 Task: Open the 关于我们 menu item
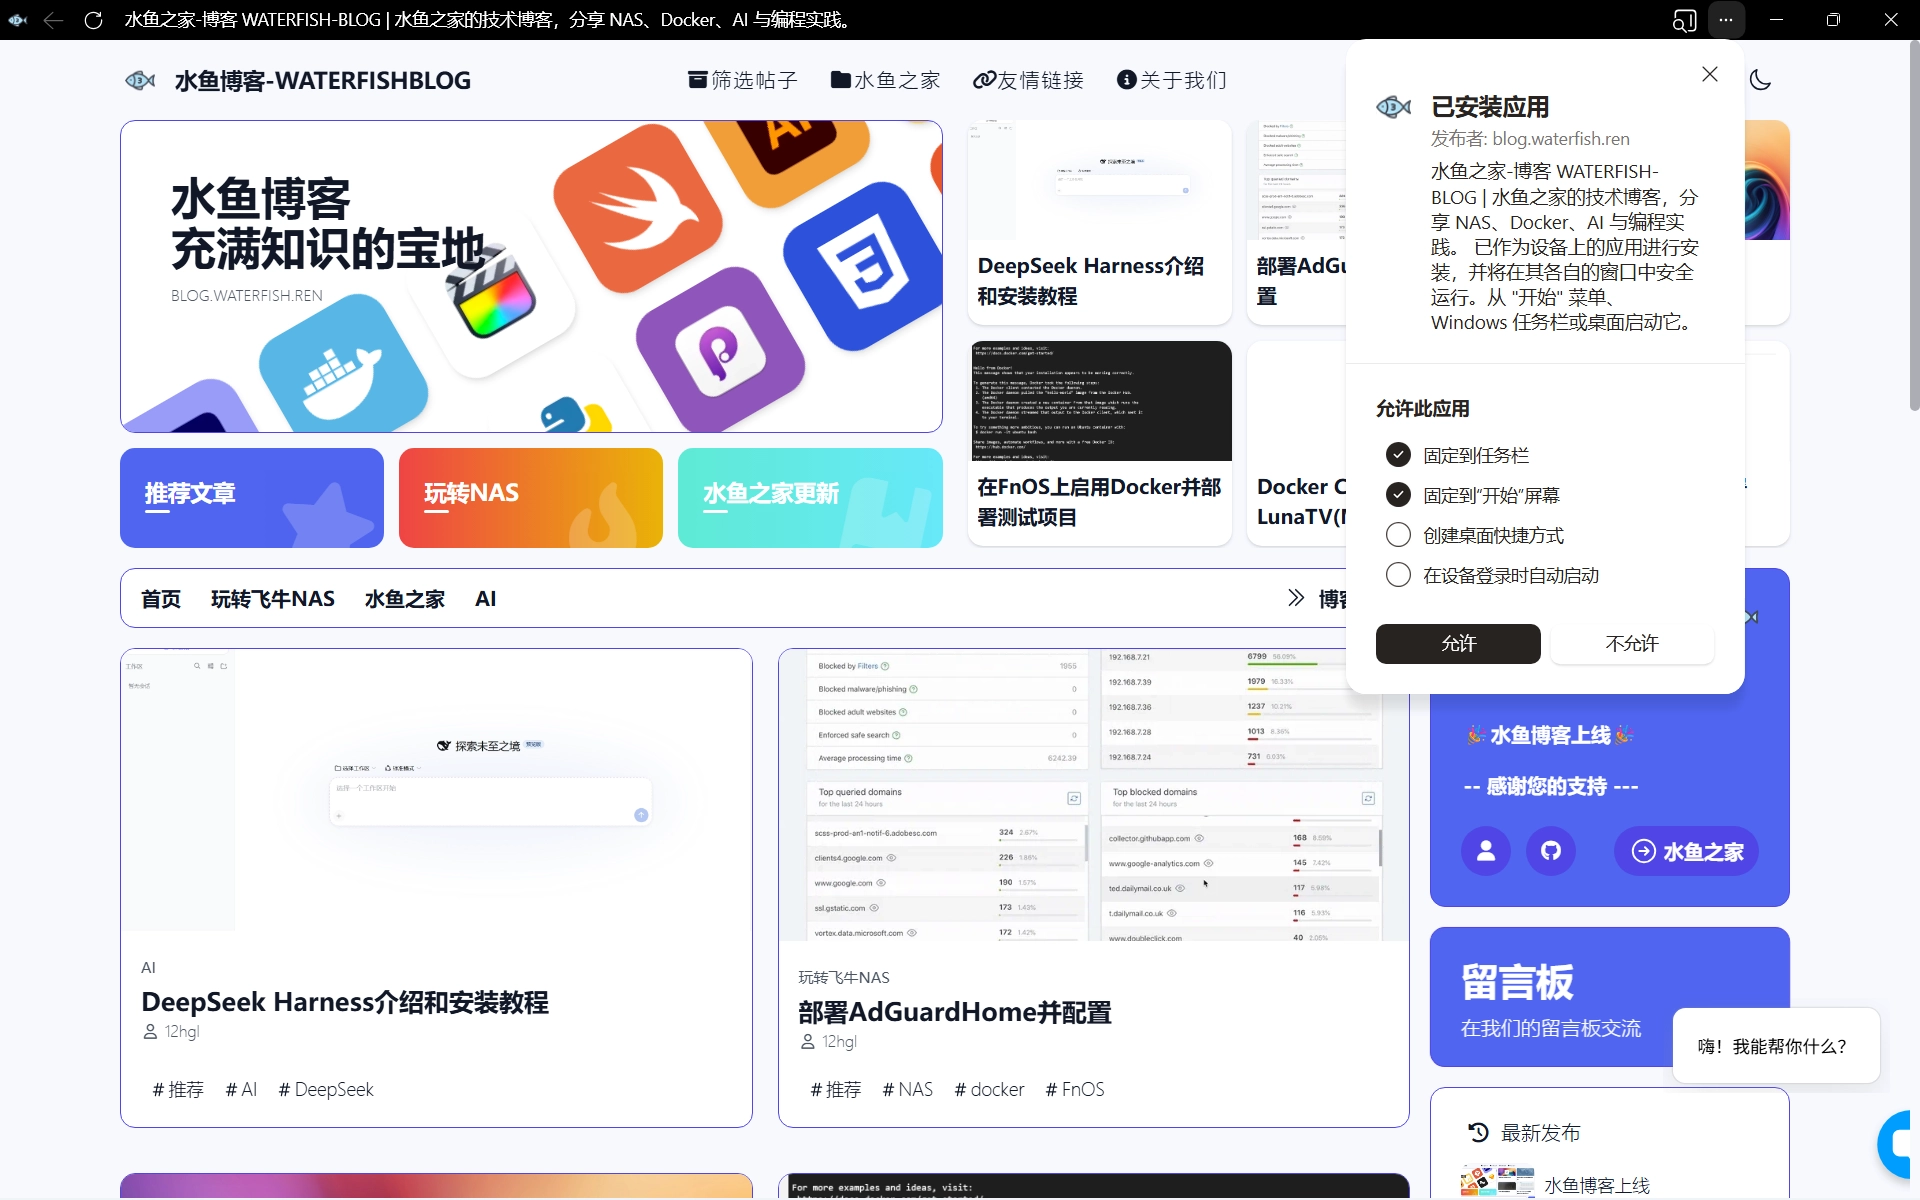[1171, 80]
